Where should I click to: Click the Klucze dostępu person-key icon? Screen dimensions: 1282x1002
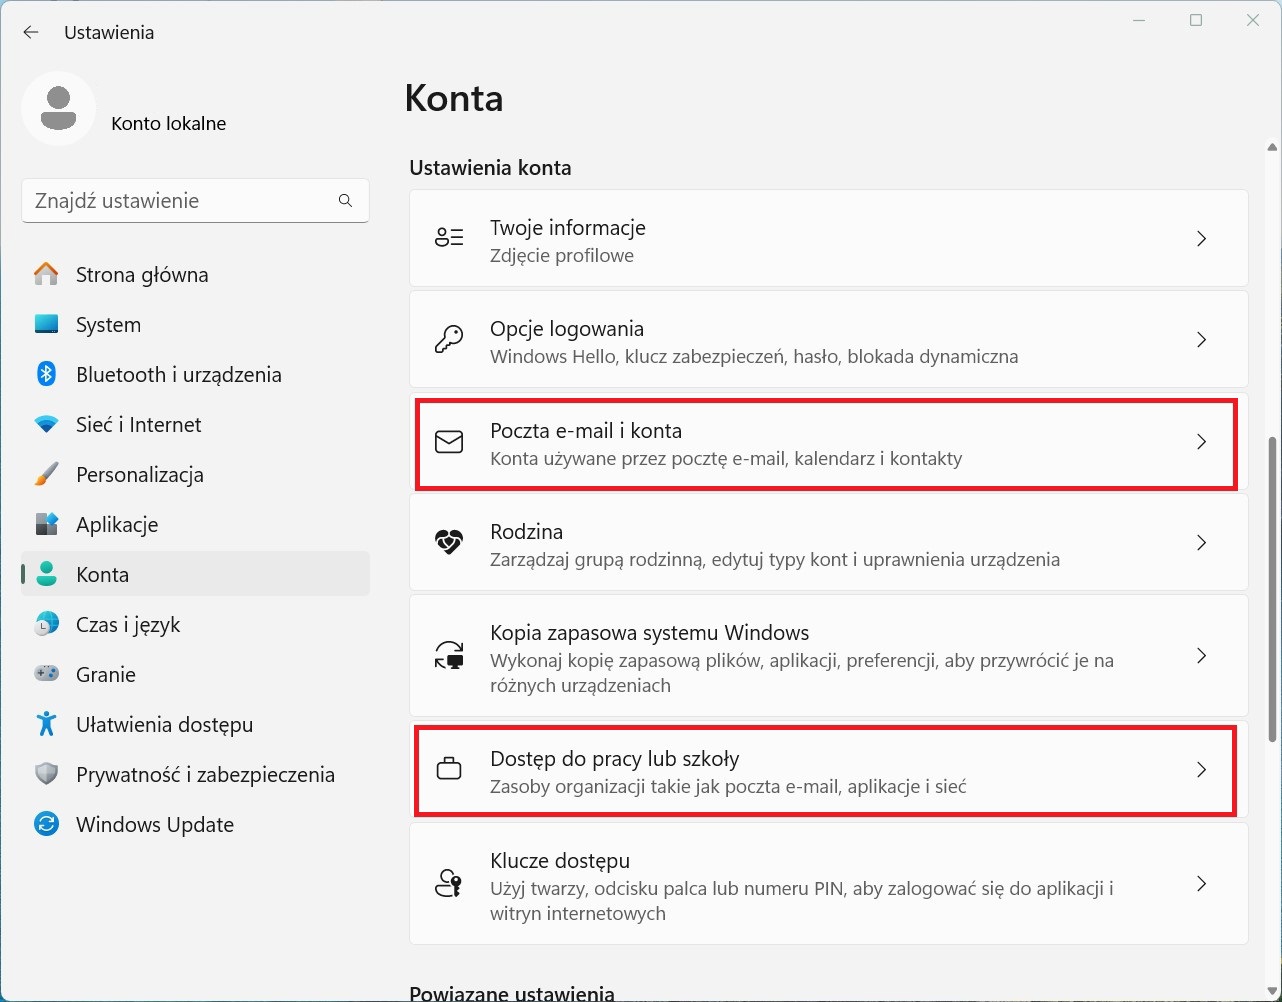(x=449, y=884)
